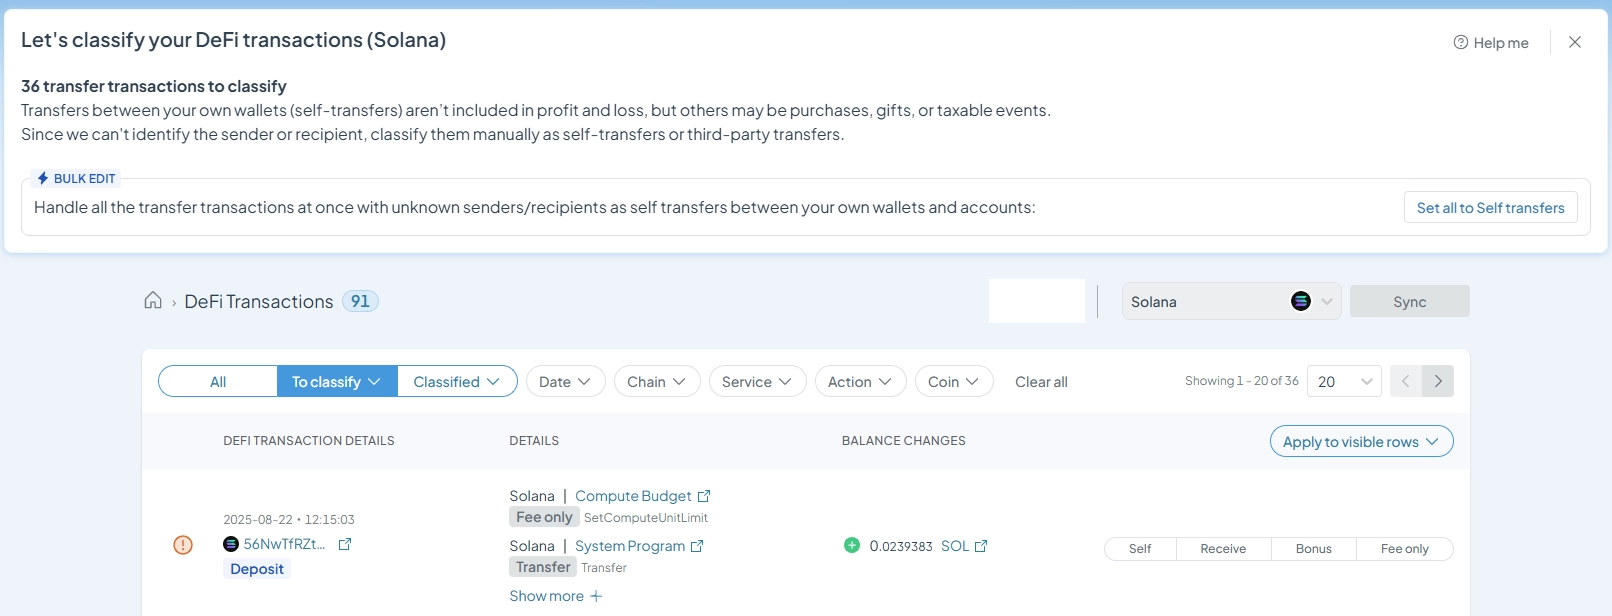Classify transaction as Fee only
Image resolution: width=1612 pixels, height=616 pixels.
[x=1404, y=549]
